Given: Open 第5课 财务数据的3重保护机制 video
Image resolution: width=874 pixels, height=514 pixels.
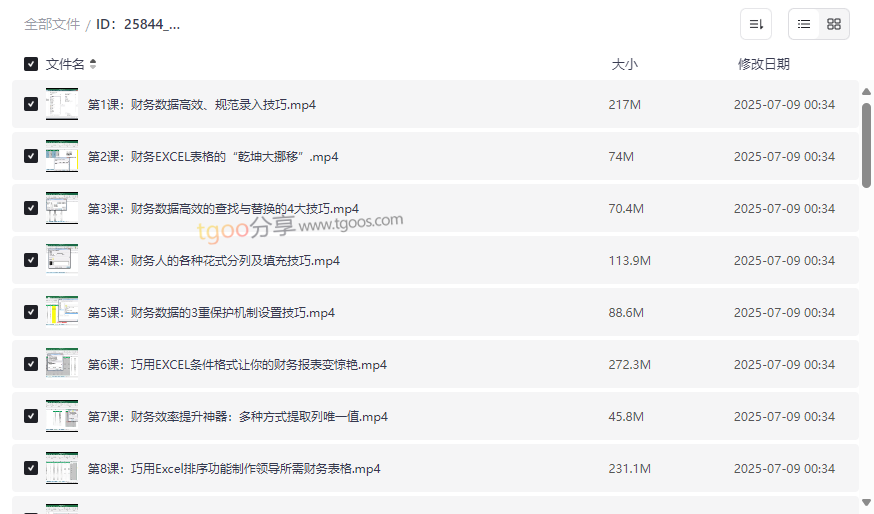Looking at the screenshot, I should click(211, 313).
